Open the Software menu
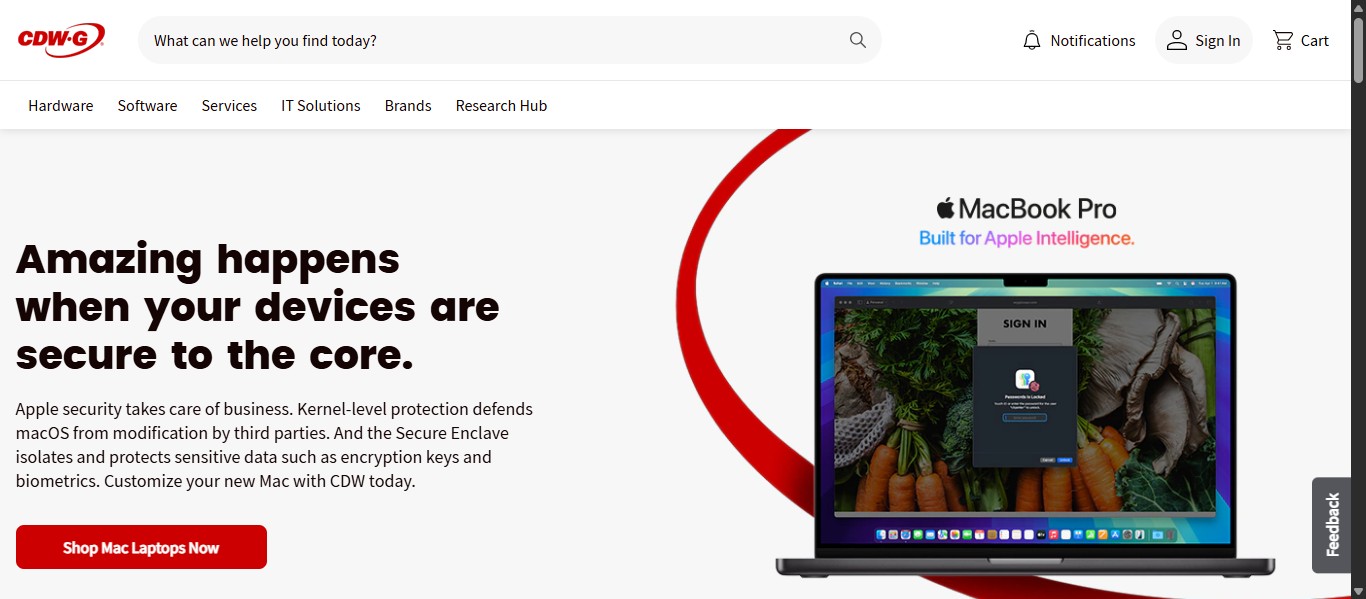The image size is (1366, 599). [147, 105]
